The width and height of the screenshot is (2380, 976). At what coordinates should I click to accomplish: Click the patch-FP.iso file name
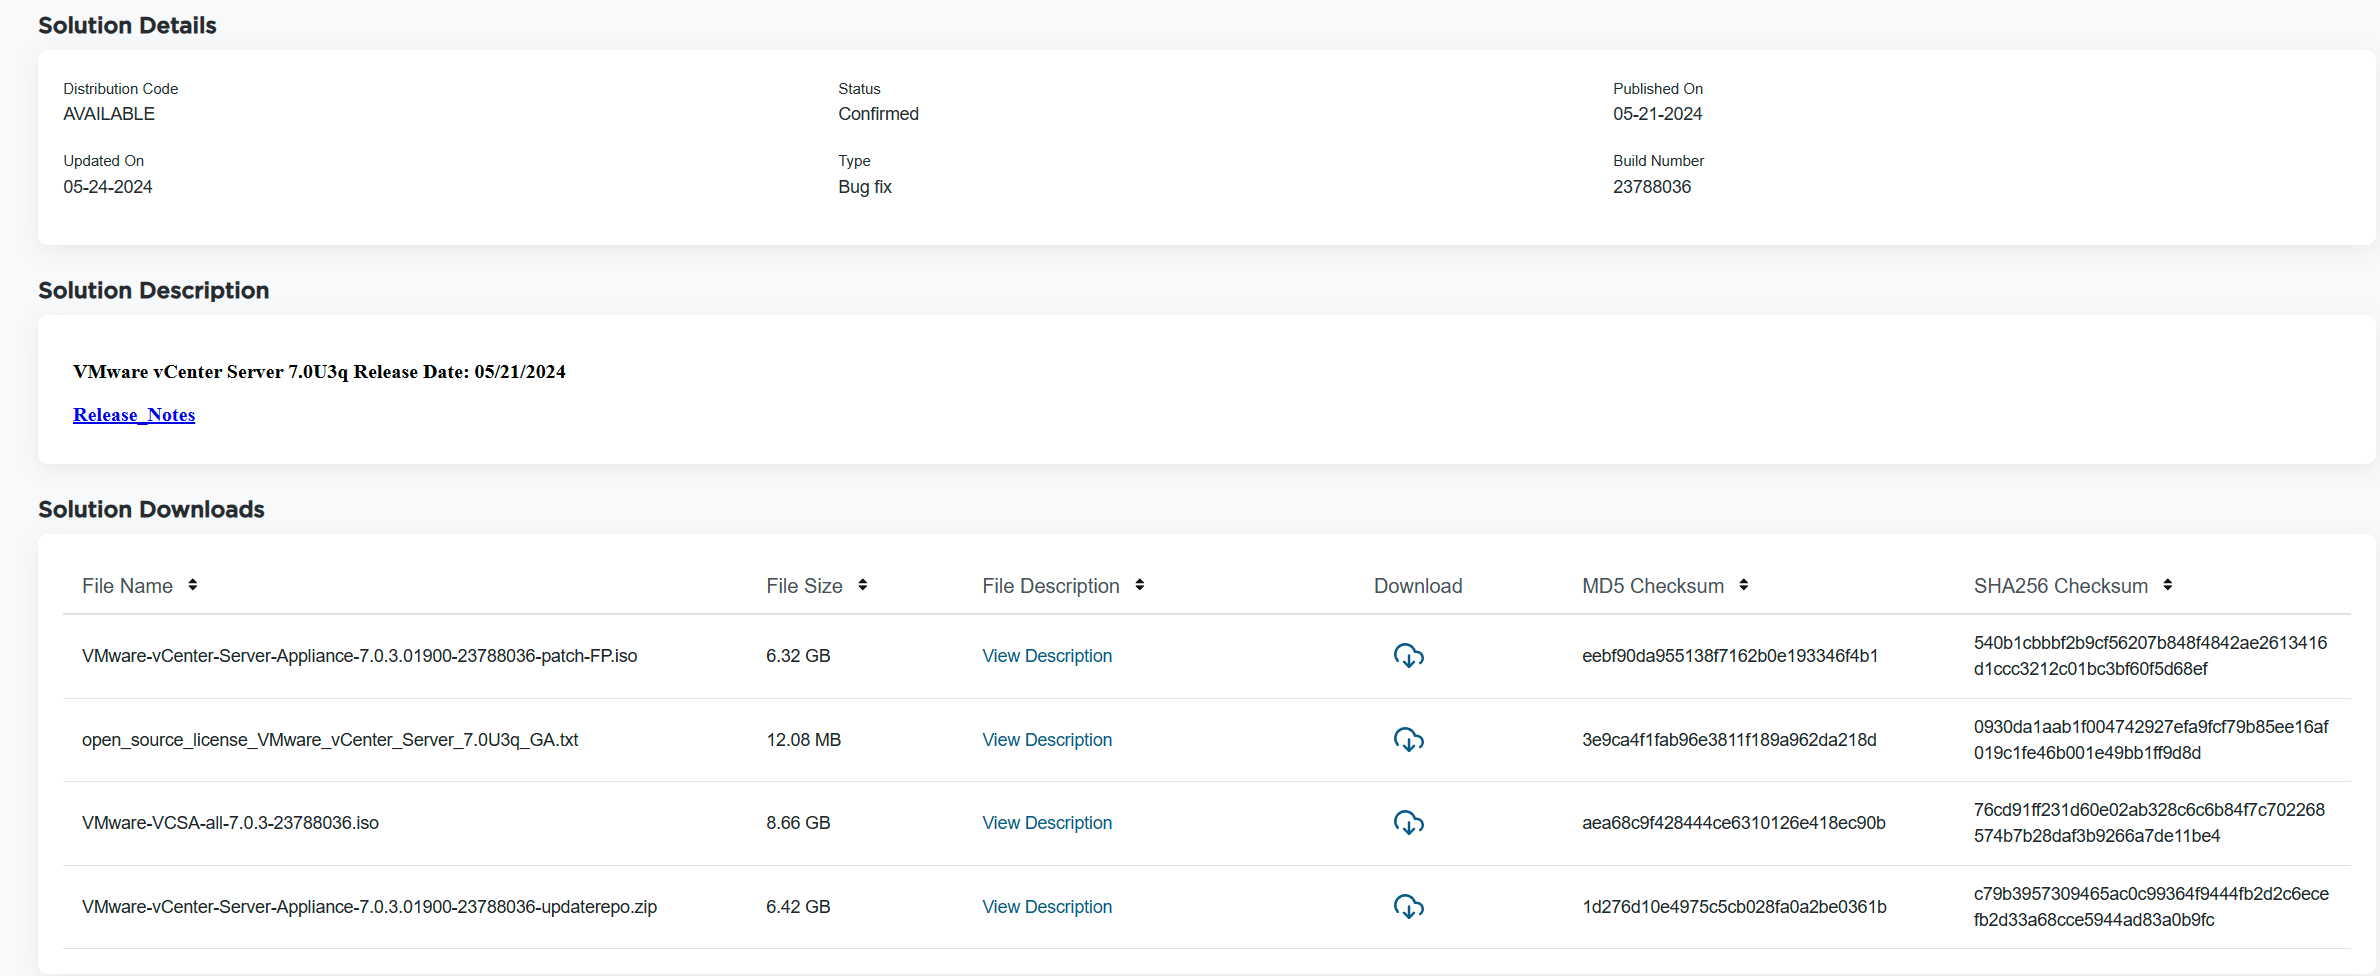(x=359, y=656)
